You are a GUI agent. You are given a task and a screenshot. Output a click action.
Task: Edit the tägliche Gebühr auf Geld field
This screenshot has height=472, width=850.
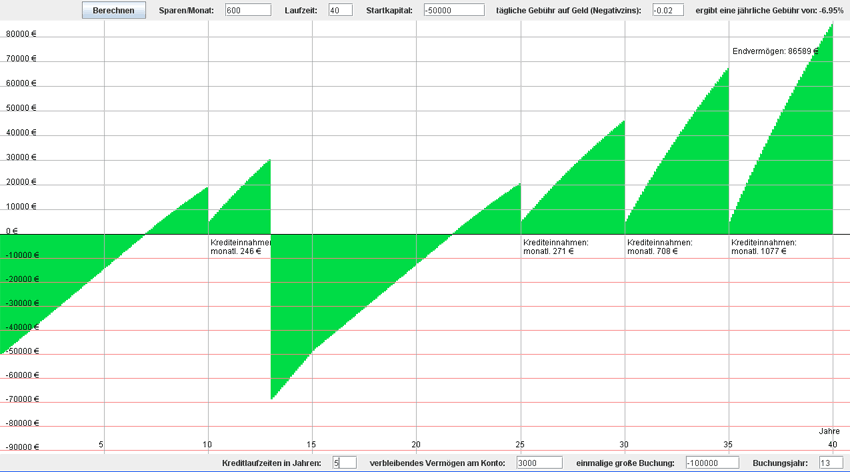[667, 10]
